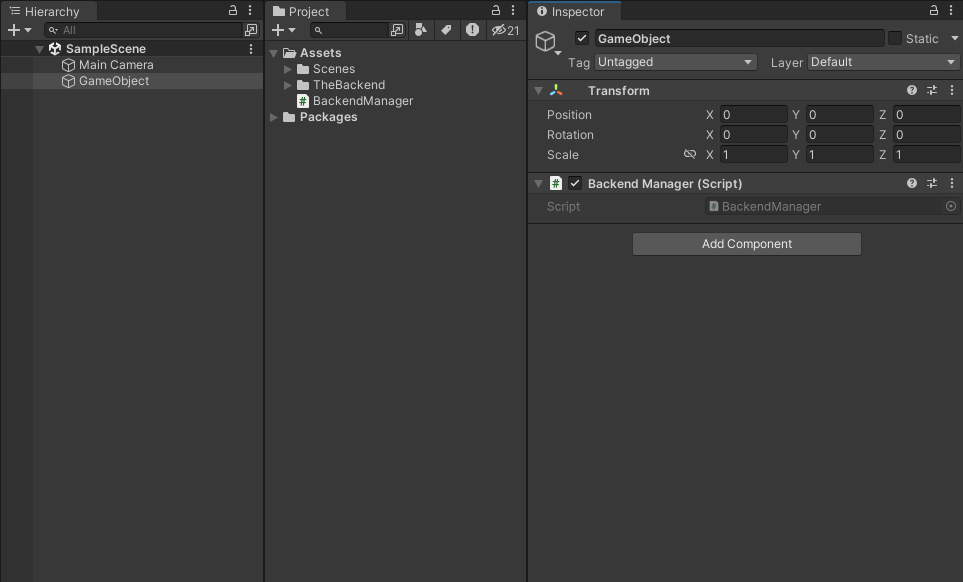963x582 pixels.
Task: Expand the TheBackend folder arrow
Action: click(287, 85)
